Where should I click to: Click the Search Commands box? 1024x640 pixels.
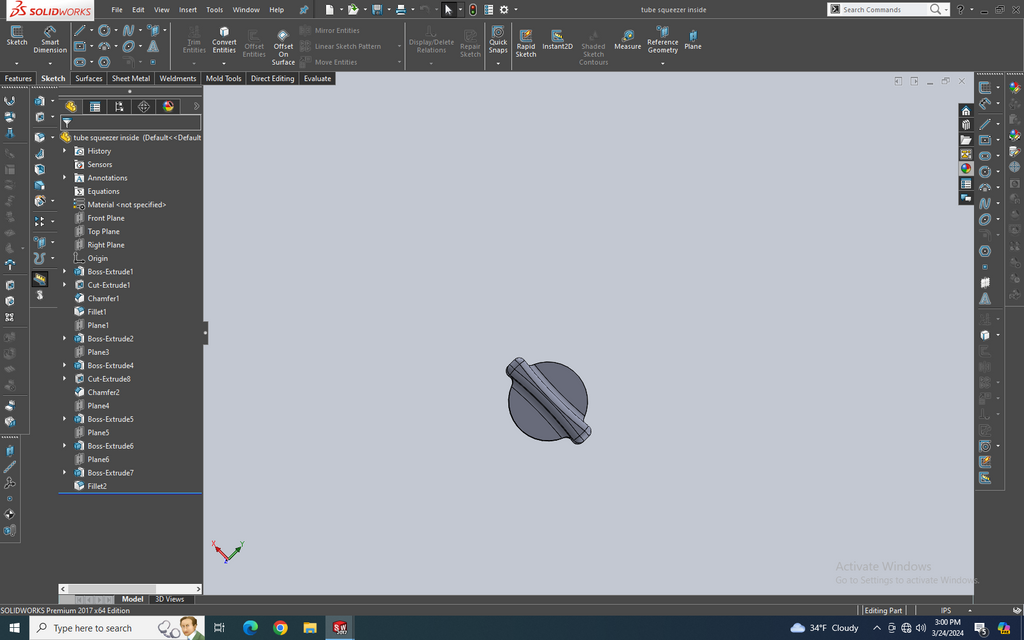(x=884, y=9)
